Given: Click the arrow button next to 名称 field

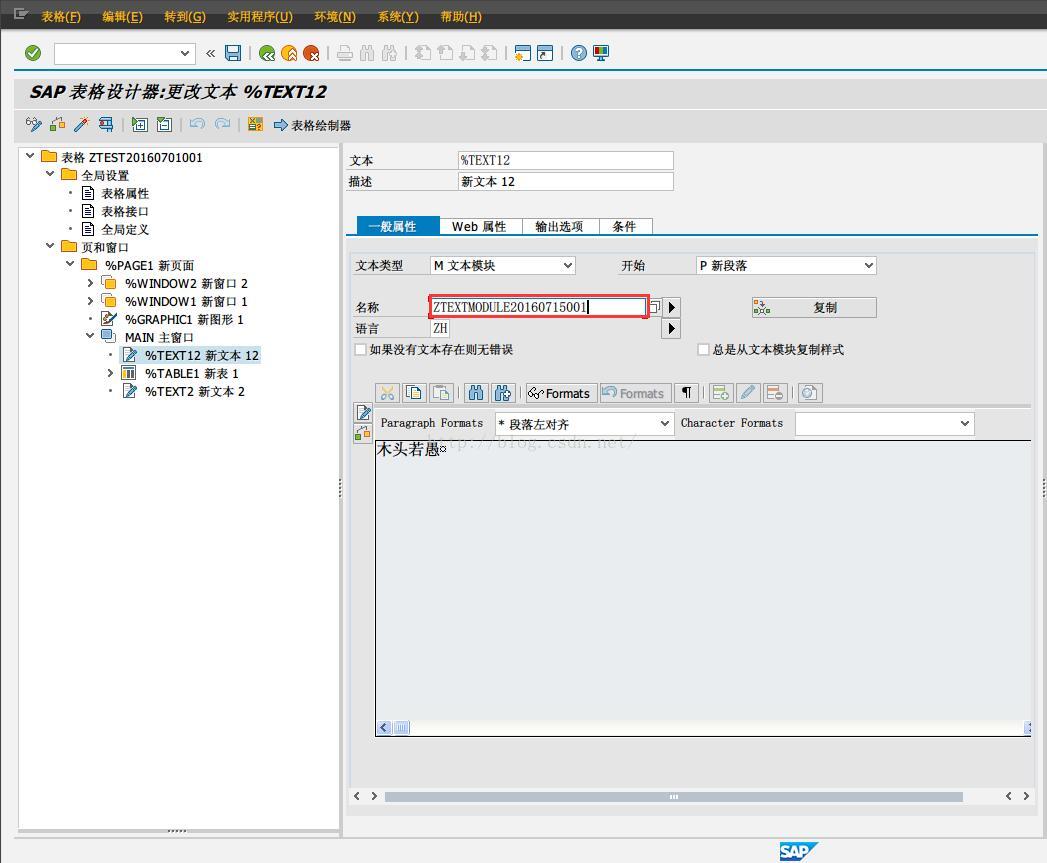Looking at the screenshot, I should (x=671, y=307).
